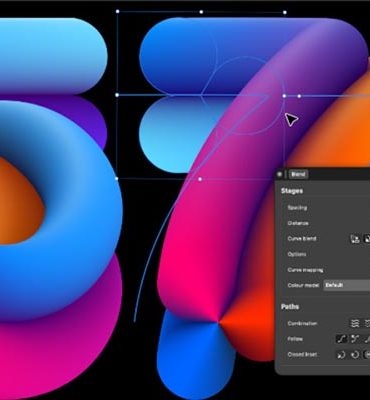Image resolution: width=370 pixels, height=400 pixels.
Task: Click the Combination label in Paths
Action: (302, 323)
